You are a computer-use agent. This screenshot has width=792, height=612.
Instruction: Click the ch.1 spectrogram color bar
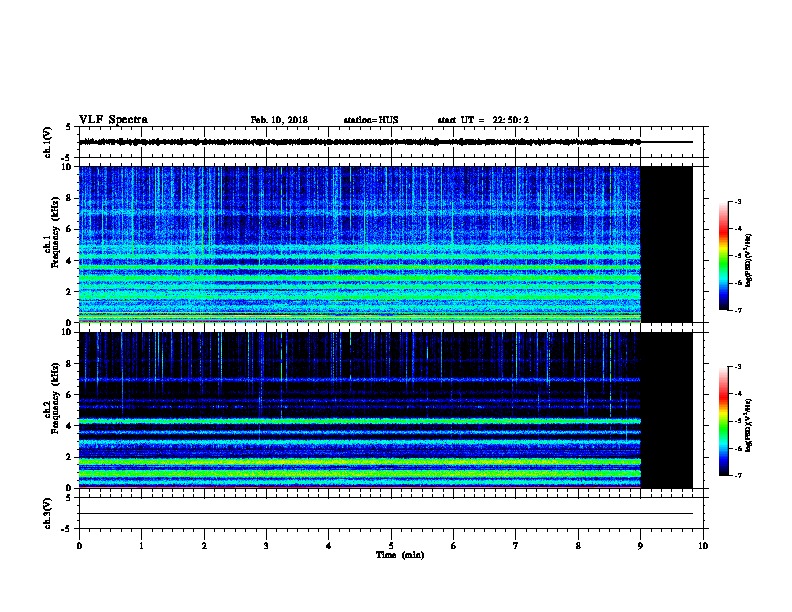click(x=724, y=256)
